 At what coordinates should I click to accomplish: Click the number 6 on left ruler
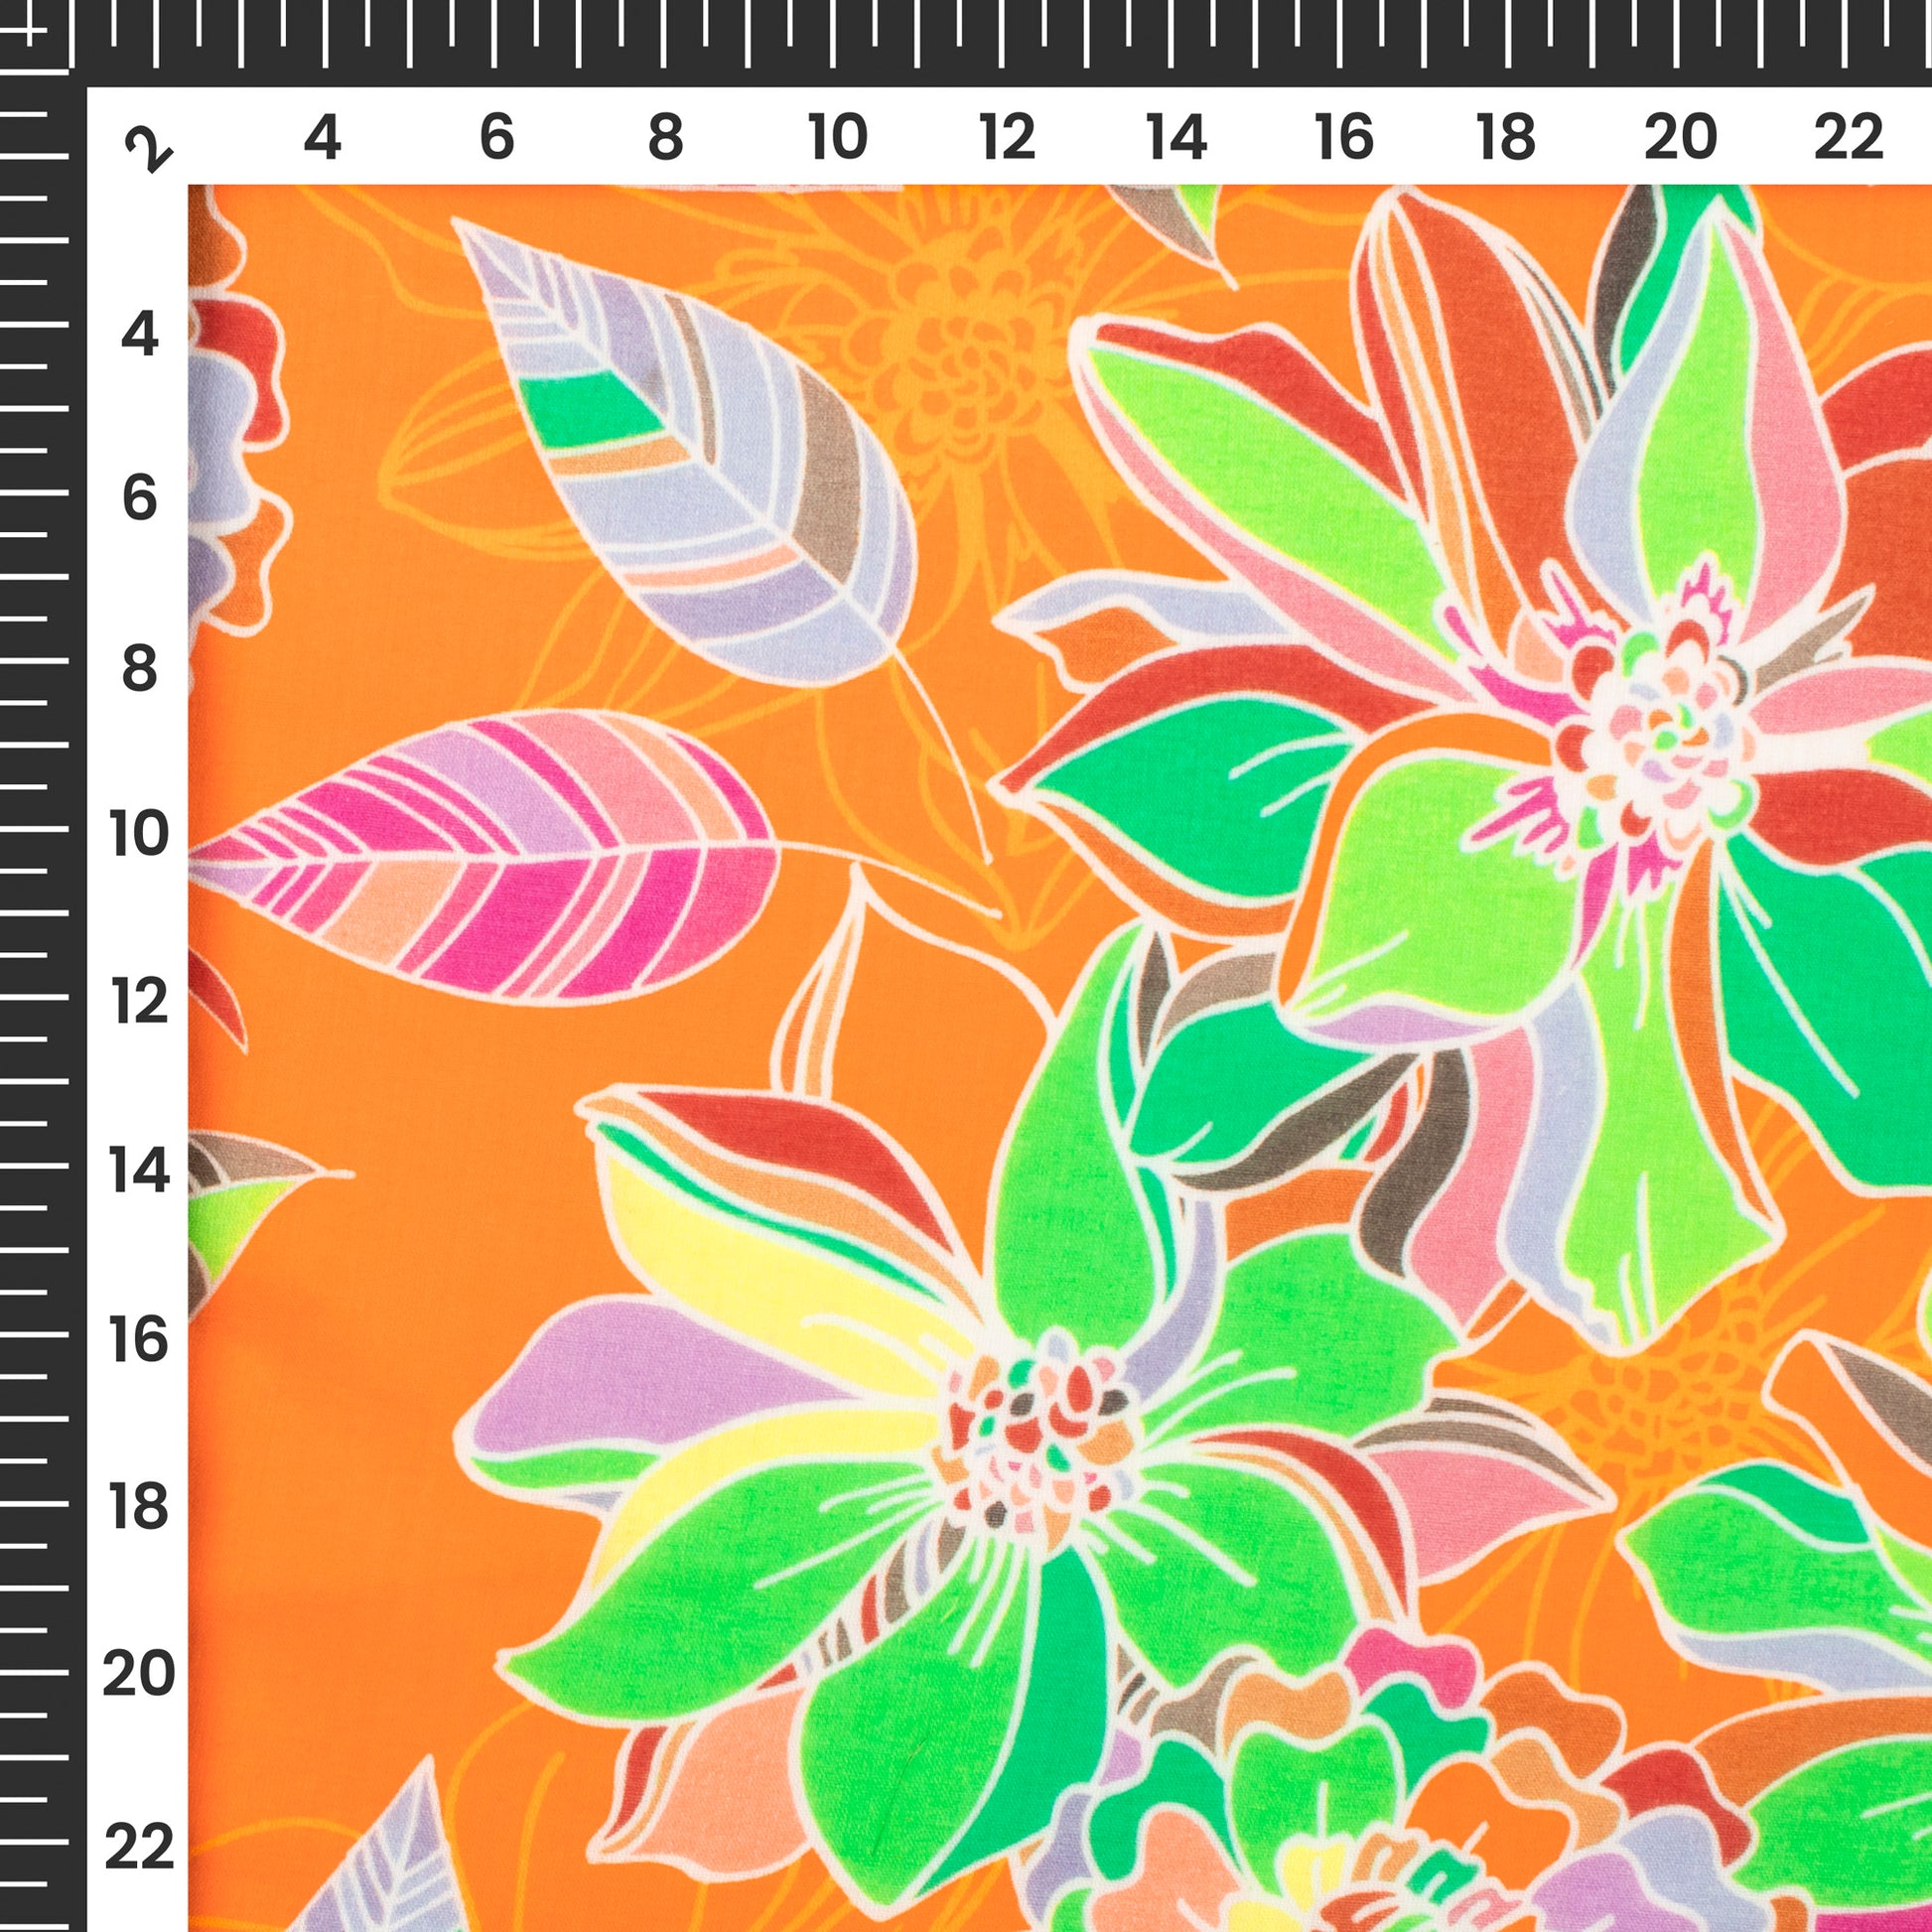pos(140,497)
